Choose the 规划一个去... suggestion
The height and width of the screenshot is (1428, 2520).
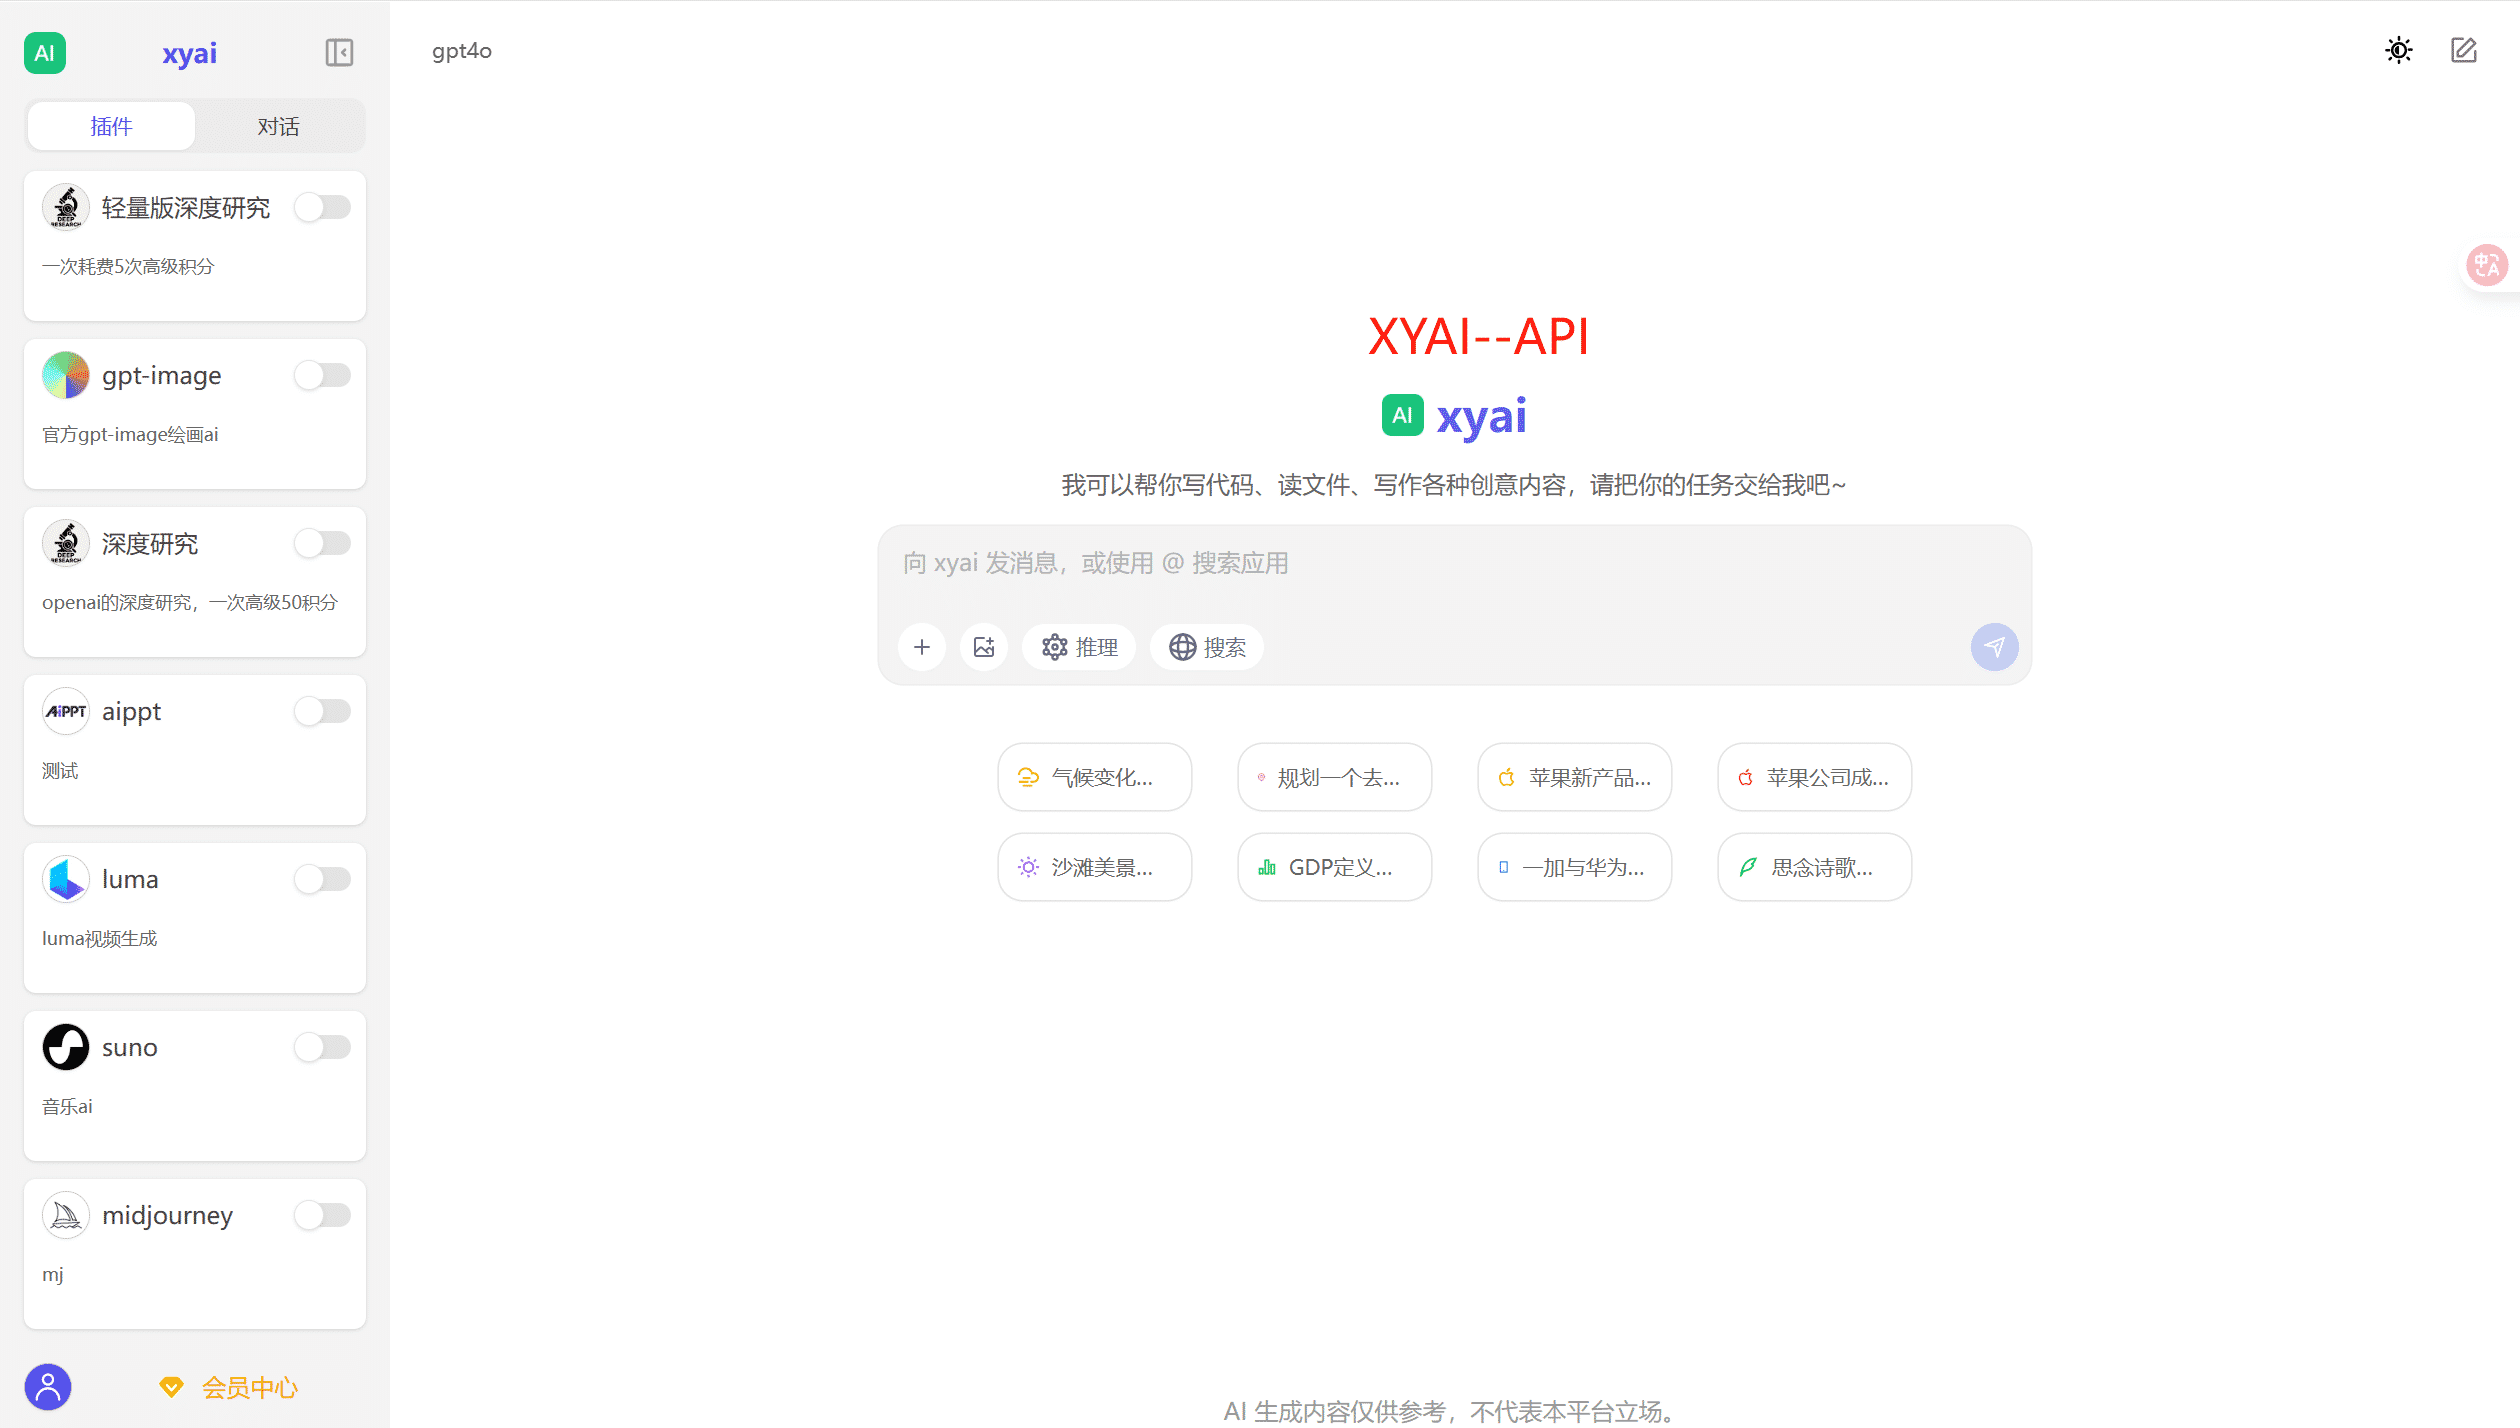[1334, 777]
